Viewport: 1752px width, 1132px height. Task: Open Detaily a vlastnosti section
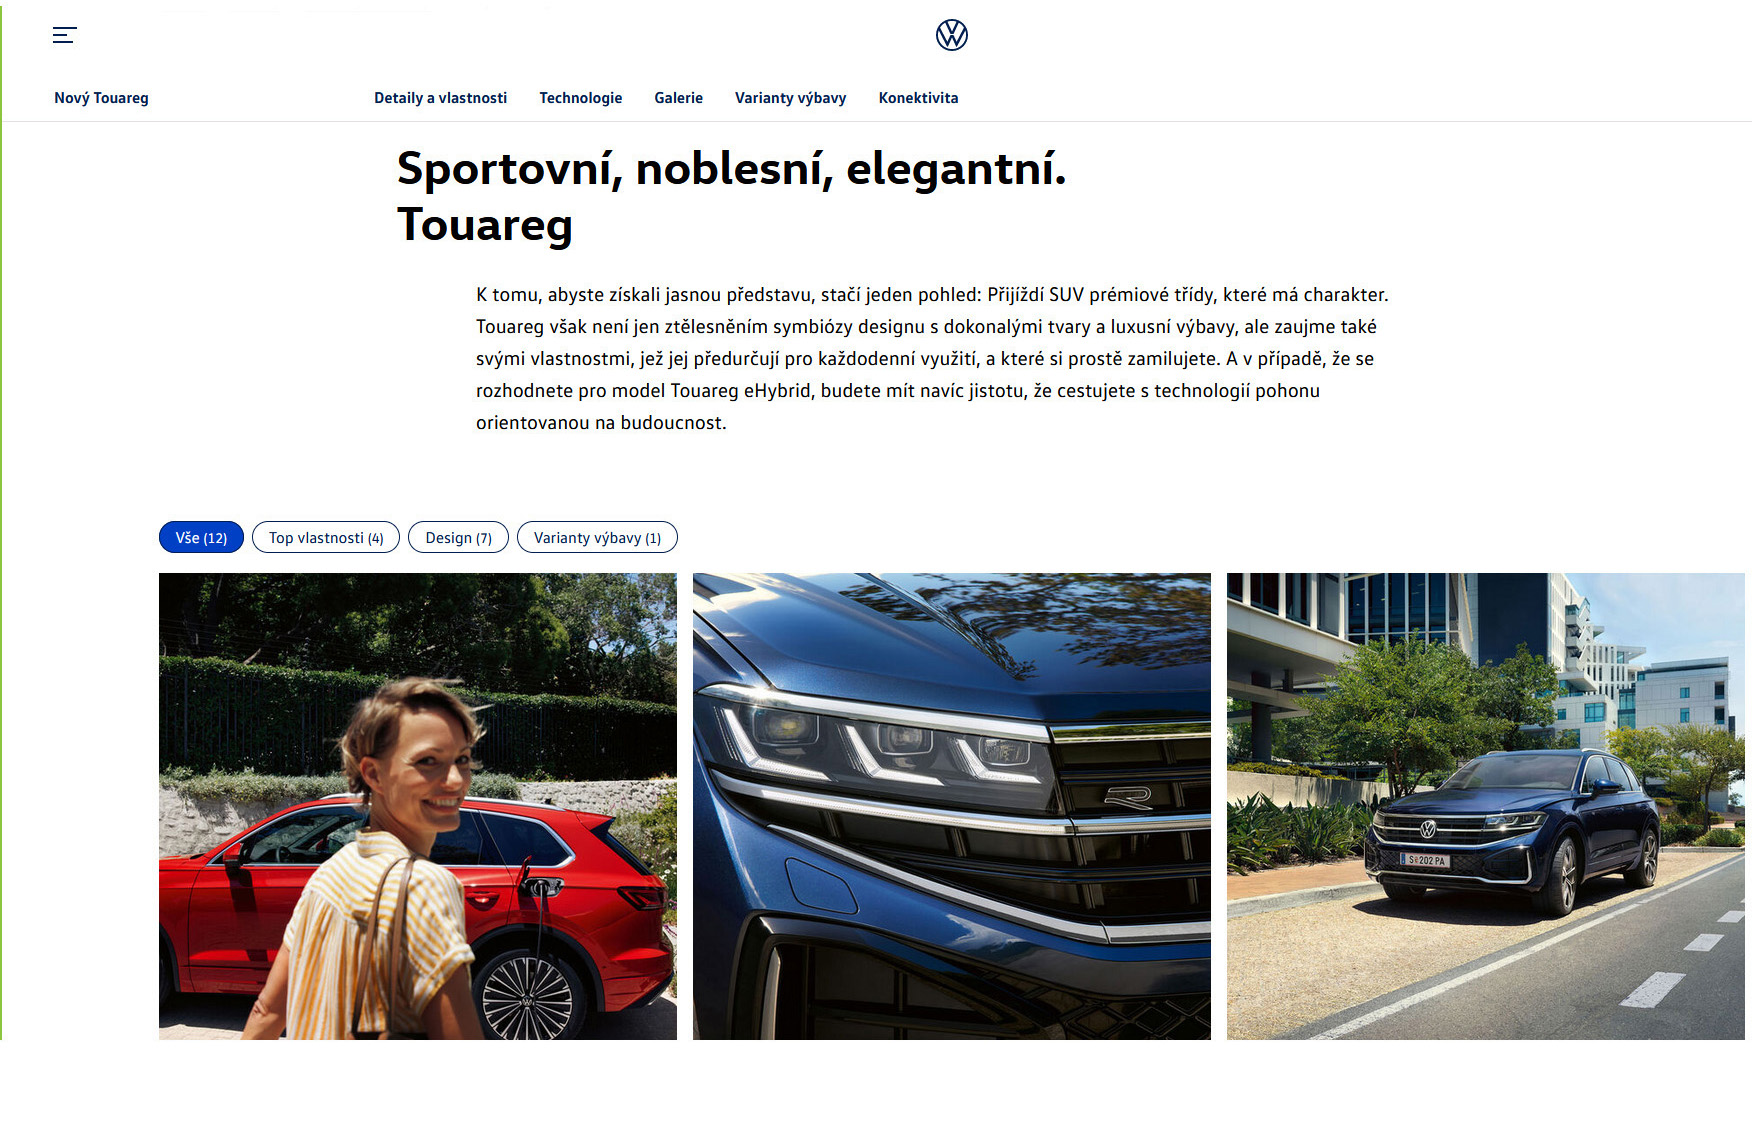tap(440, 98)
